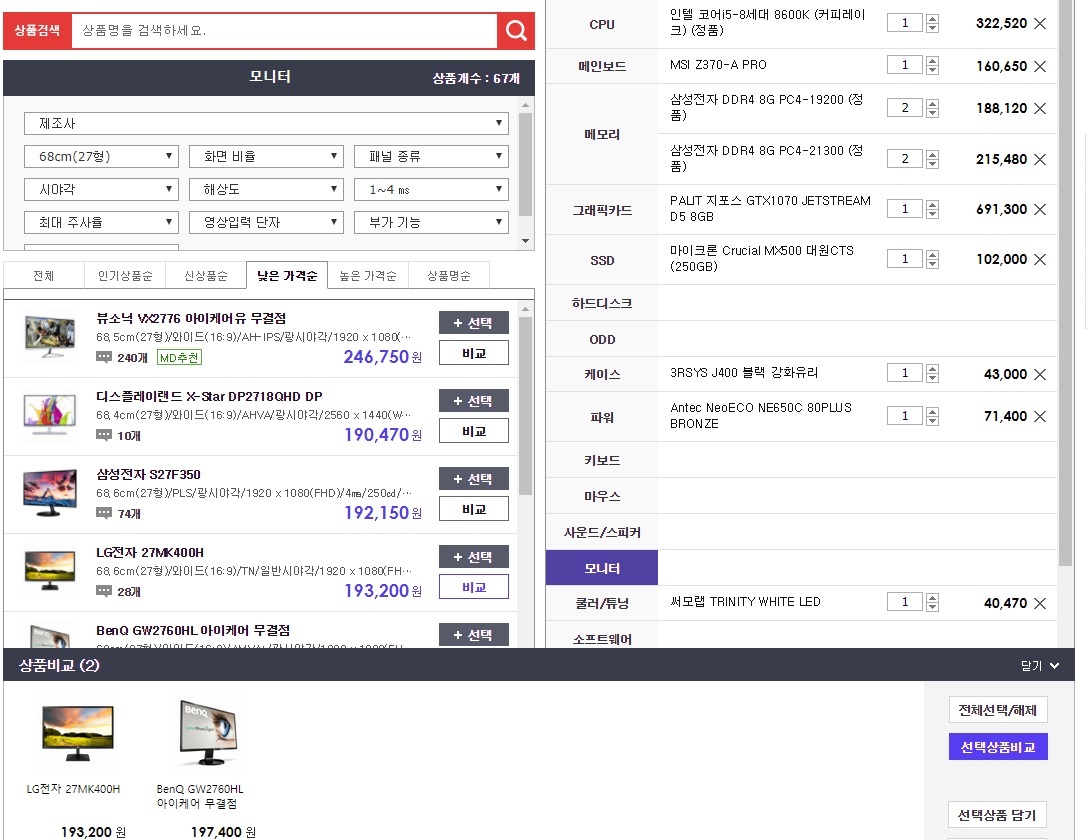Screen dimensions: 1087x840
Task: Remove MSI Z370-A PRO with X icon
Action: (1040, 67)
